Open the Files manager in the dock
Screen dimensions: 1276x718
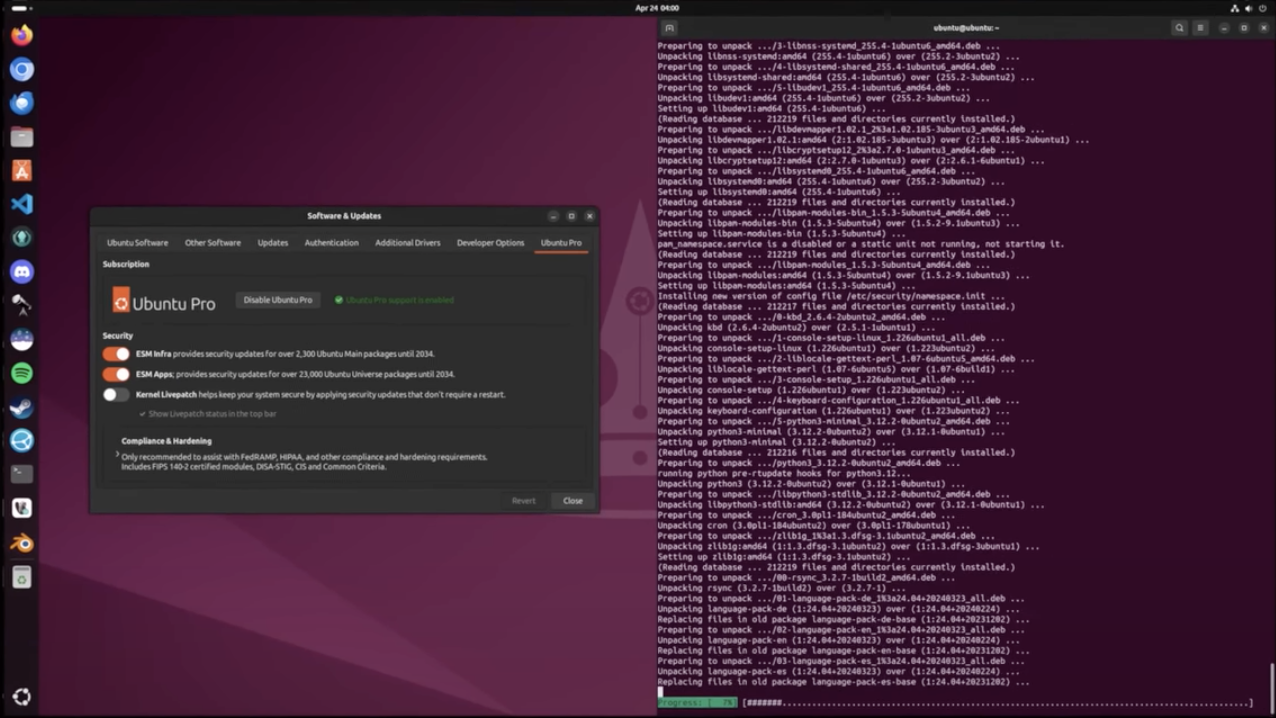click(22, 137)
